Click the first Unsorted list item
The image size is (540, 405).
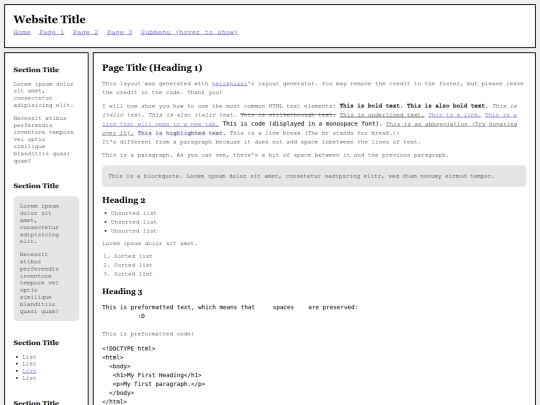point(134,213)
